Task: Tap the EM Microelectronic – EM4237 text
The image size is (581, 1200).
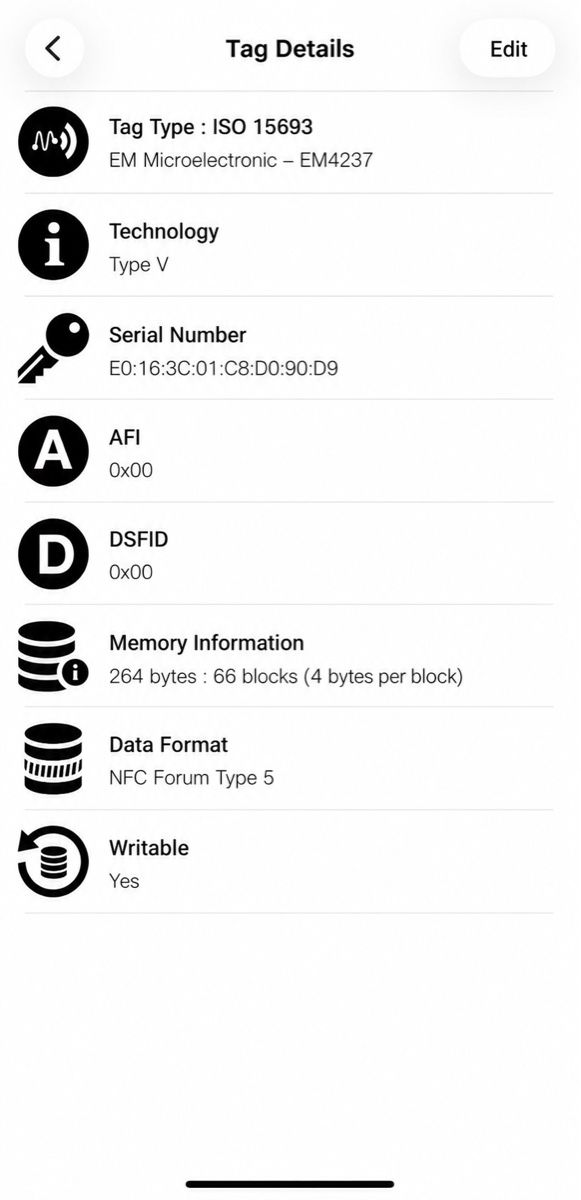Action: click(x=241, y=160)
